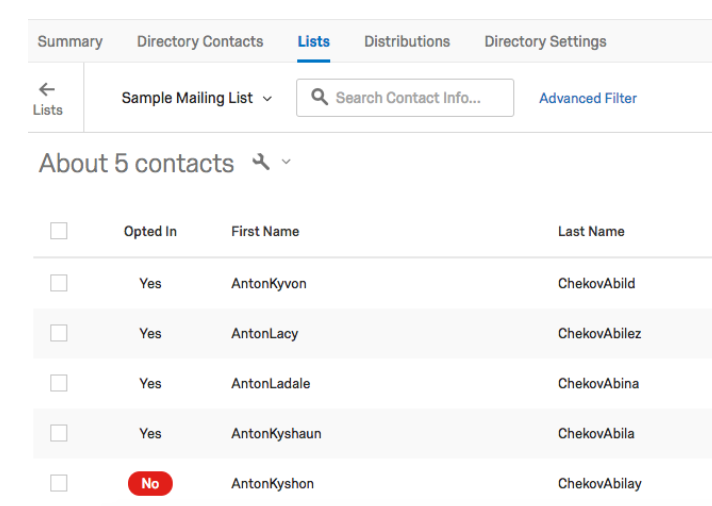
Task: Click the AntonKyshaun first name cell
Action: pyautogui.click(x=276, y=433)
